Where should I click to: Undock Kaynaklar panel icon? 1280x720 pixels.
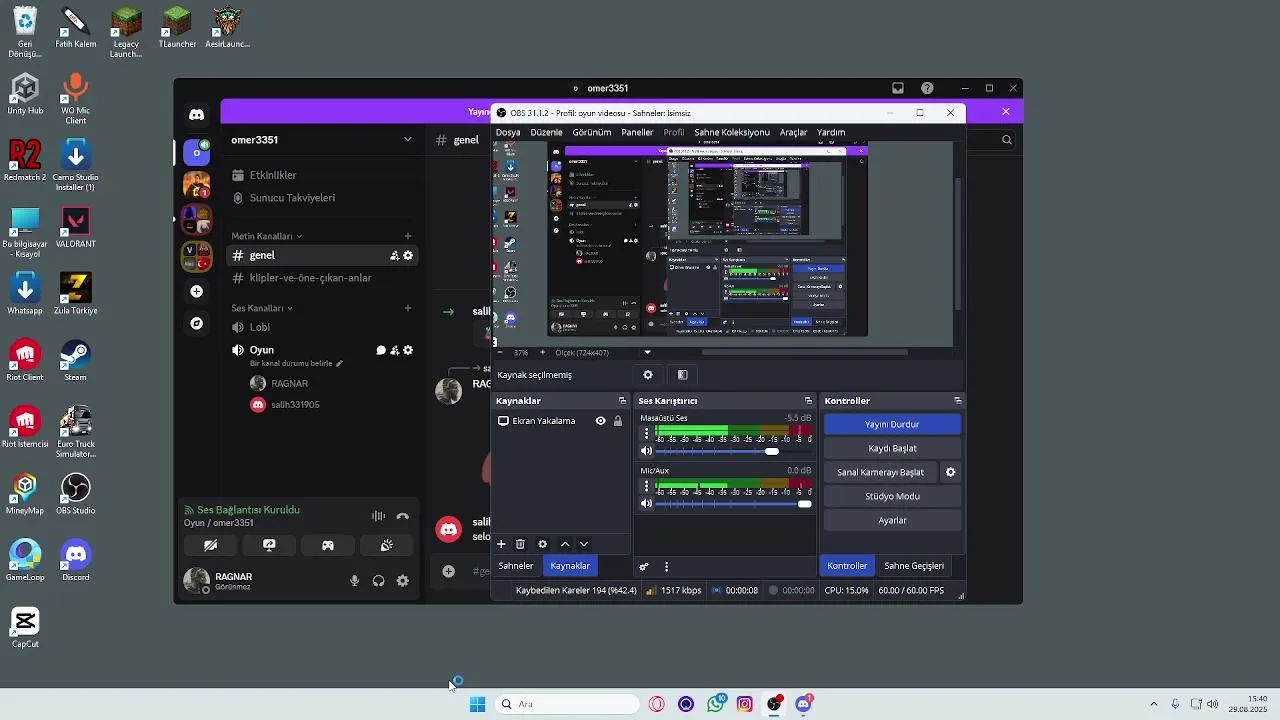622,401
